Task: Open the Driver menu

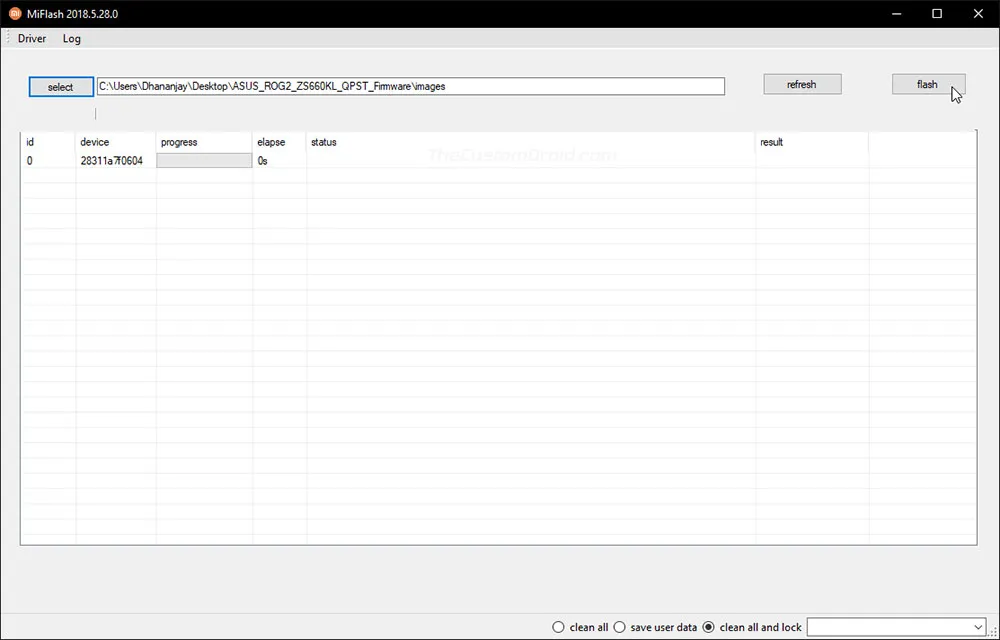Action: pyautogui.click(x=32, y=39)
